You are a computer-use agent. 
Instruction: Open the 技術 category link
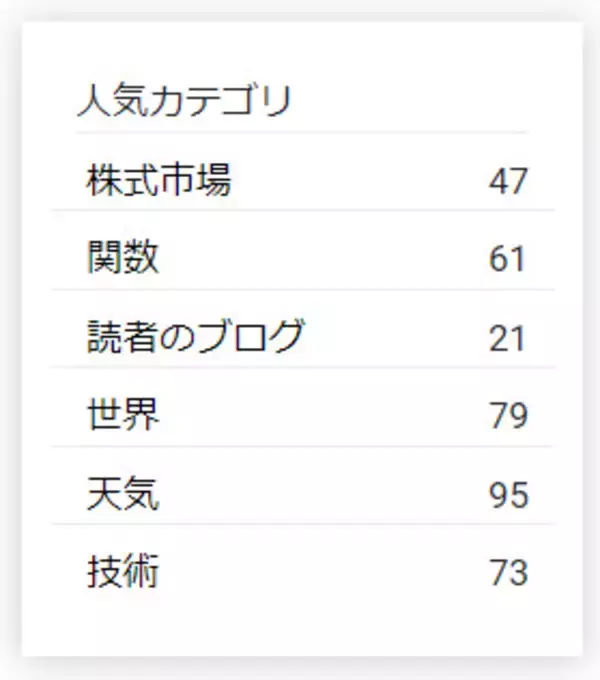pos(123,573)
